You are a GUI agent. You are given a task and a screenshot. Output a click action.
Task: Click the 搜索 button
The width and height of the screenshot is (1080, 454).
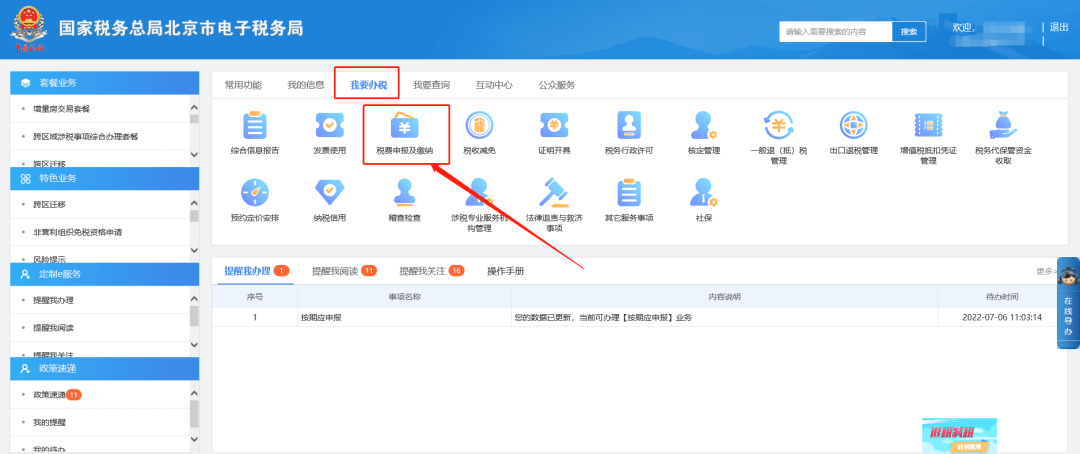pyautogui.click(x=909, y=32)
